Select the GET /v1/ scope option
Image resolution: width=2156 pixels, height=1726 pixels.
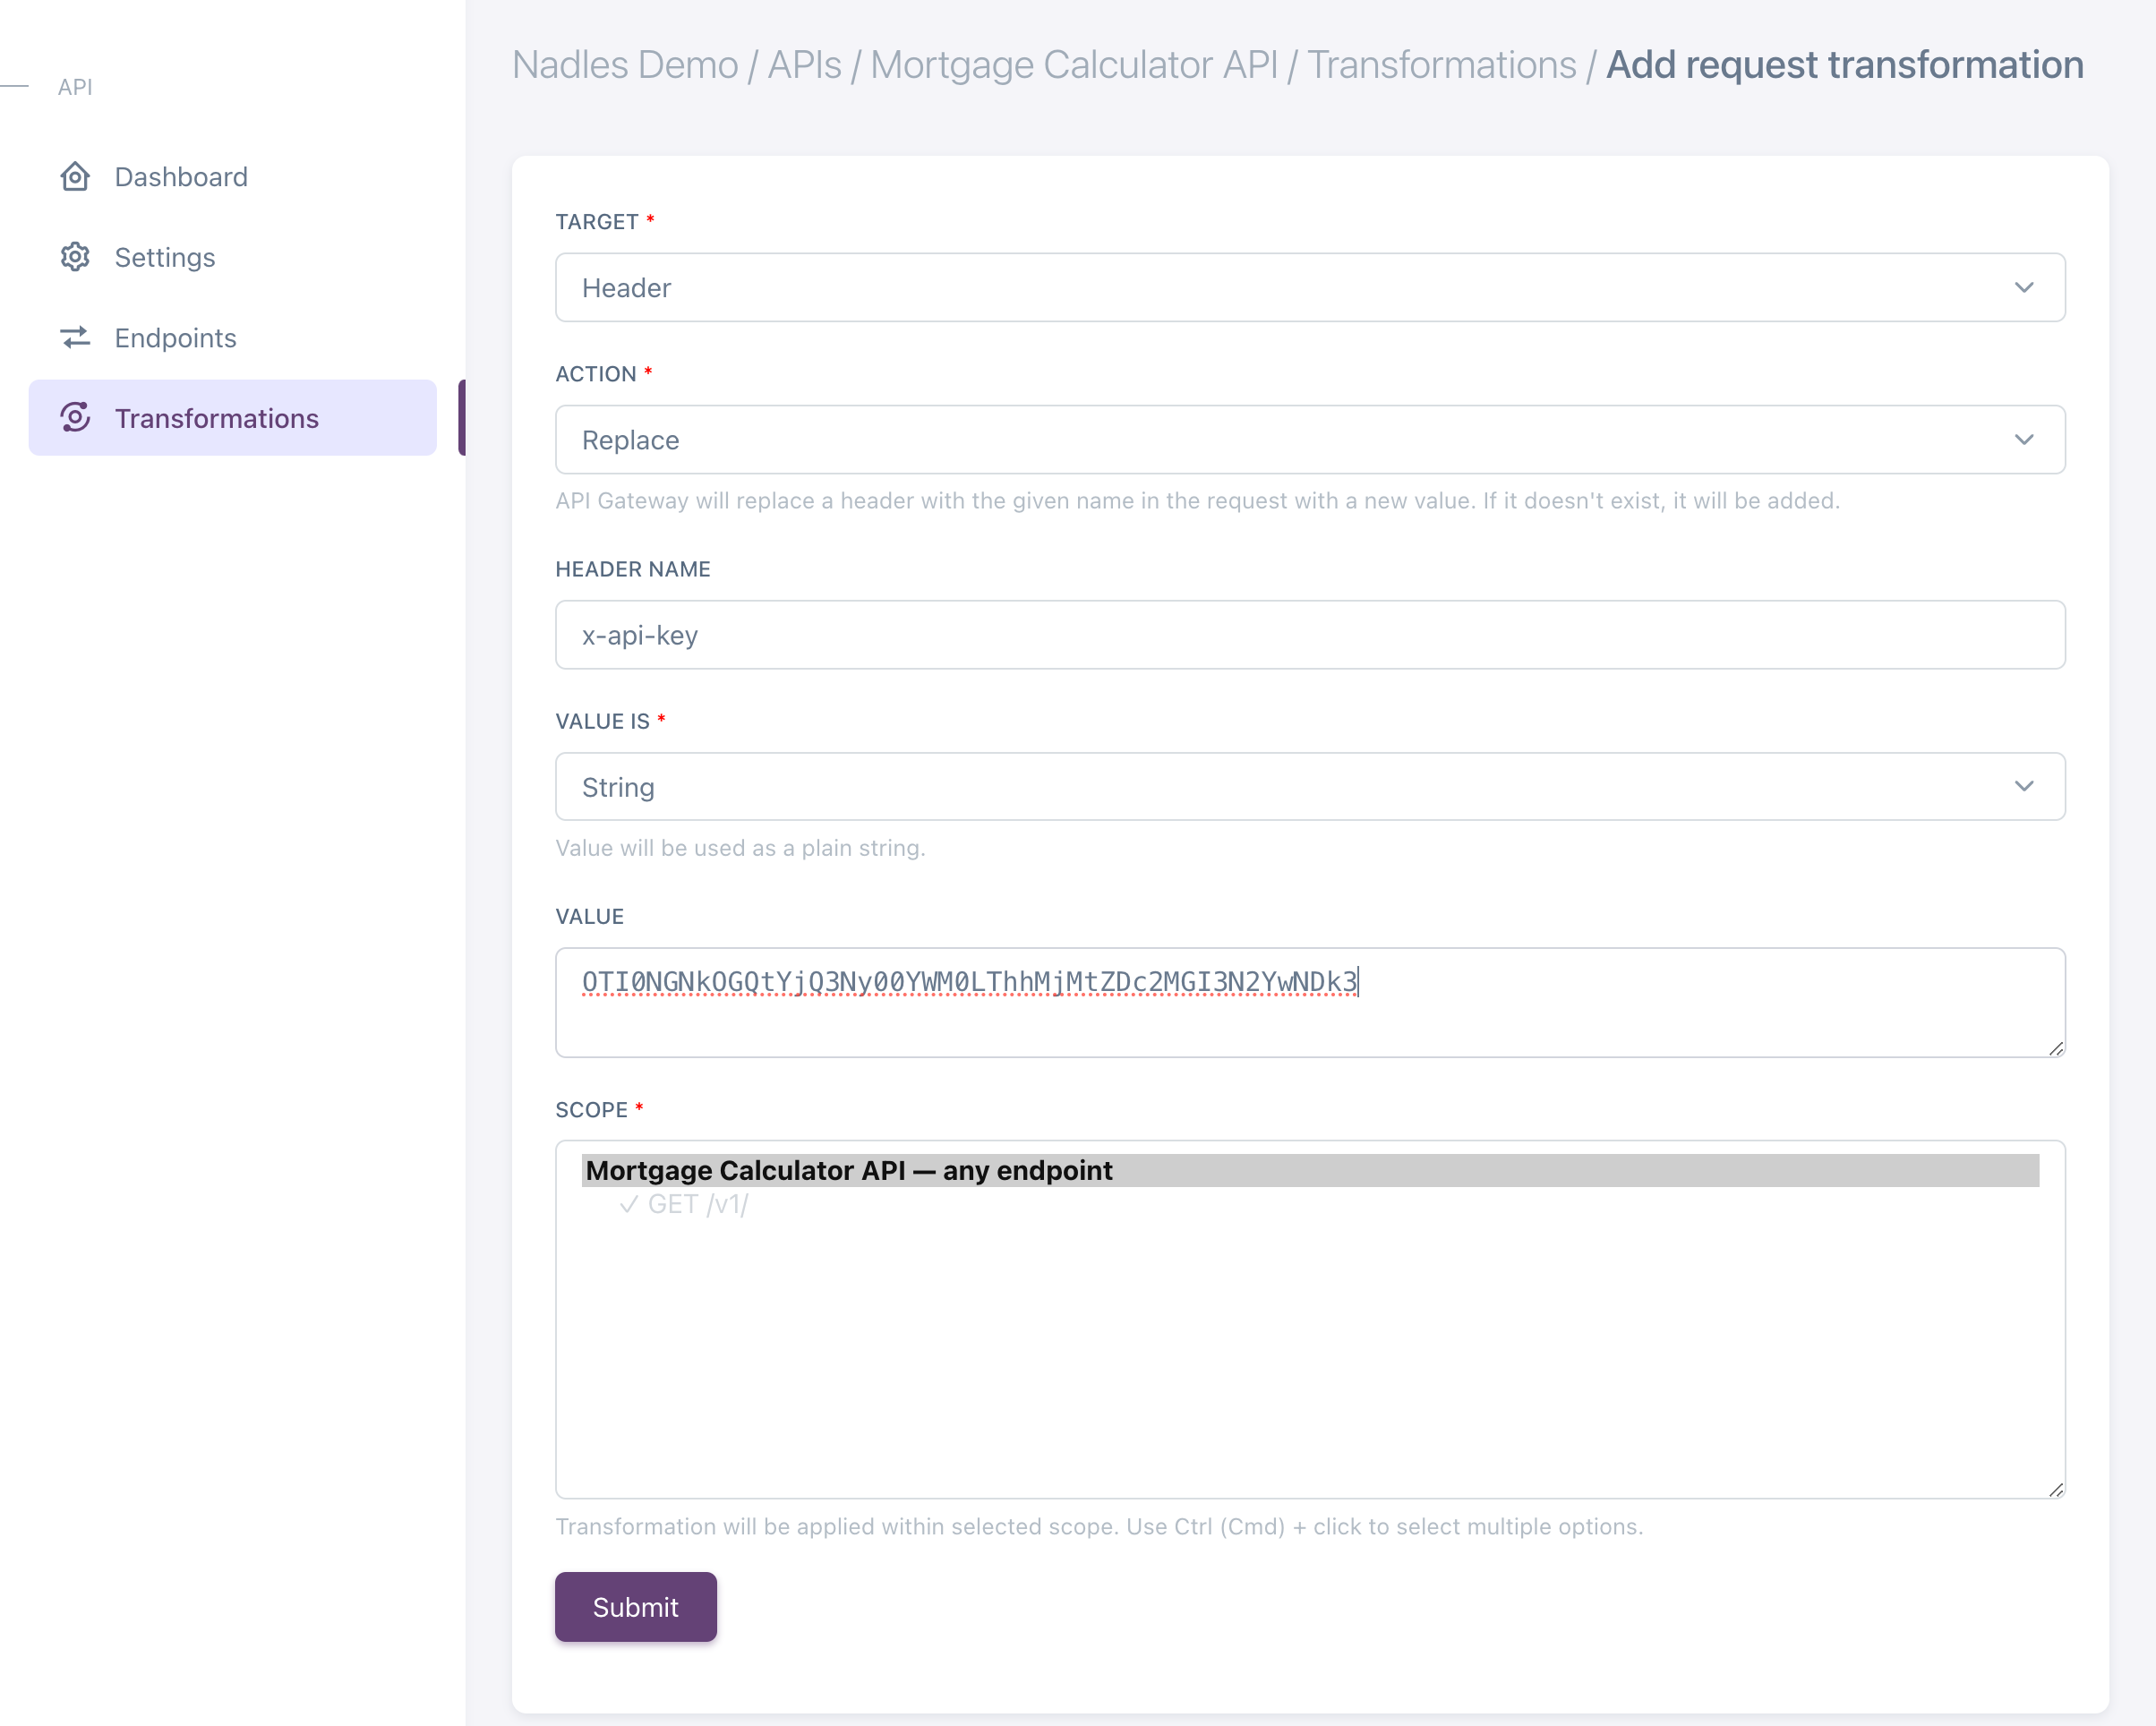click(697, 1204)
